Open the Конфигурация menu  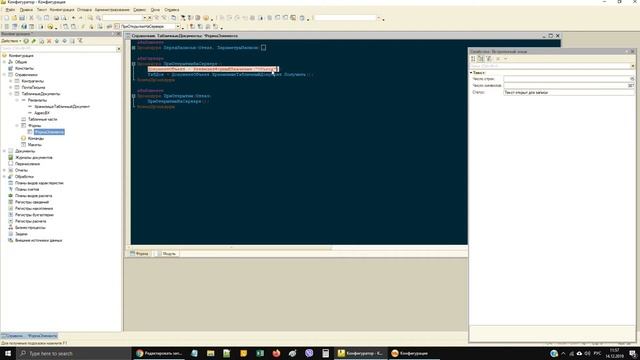(62, 9)
